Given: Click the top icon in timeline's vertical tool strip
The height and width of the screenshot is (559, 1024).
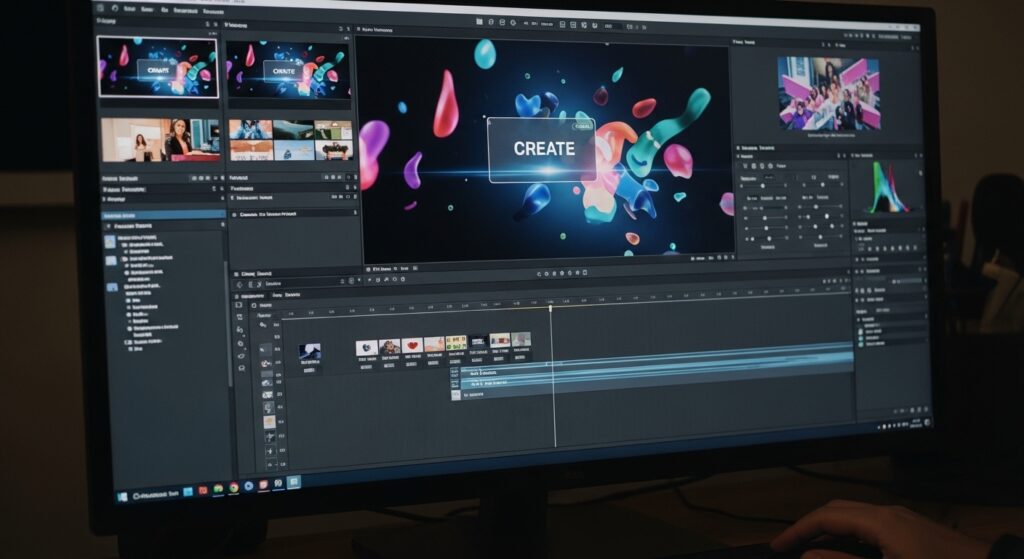Looking at the screenshot, I should coord(238,305).
